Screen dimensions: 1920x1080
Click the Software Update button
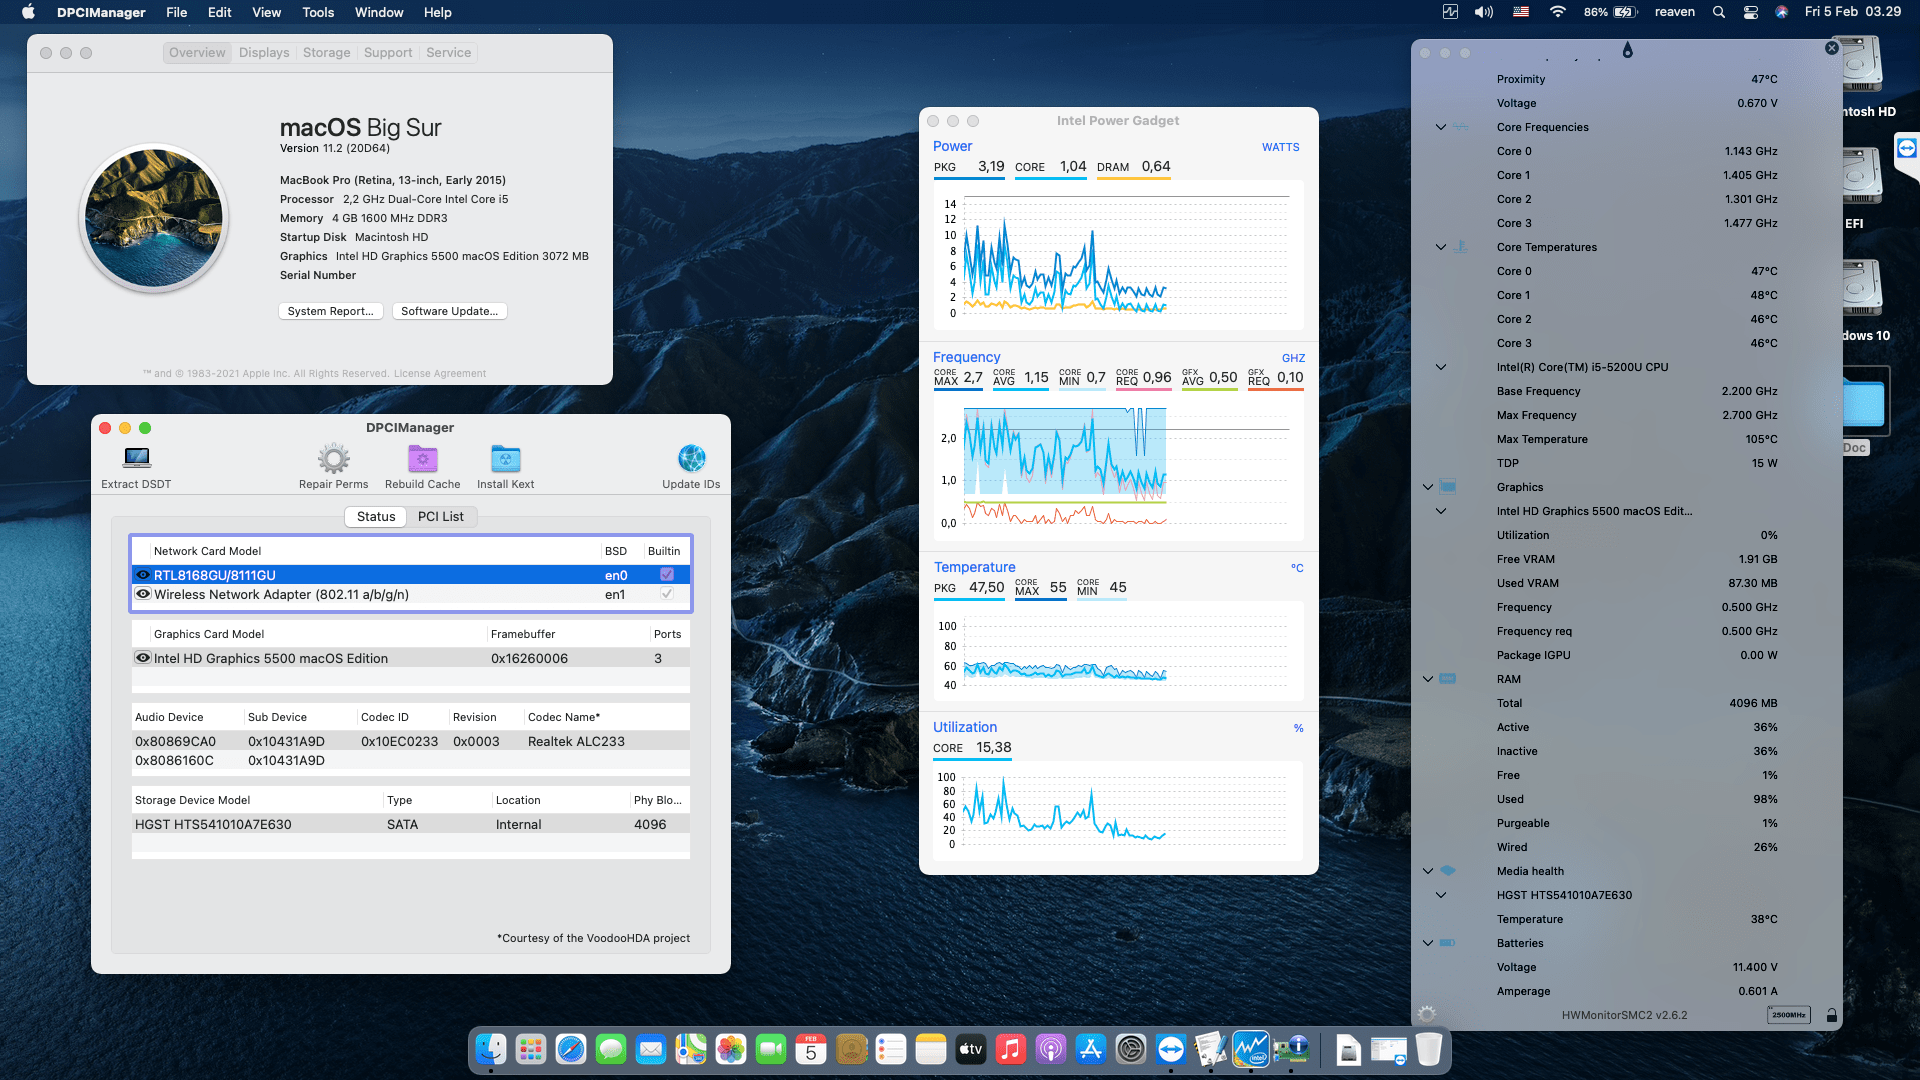tap(449, 311)
